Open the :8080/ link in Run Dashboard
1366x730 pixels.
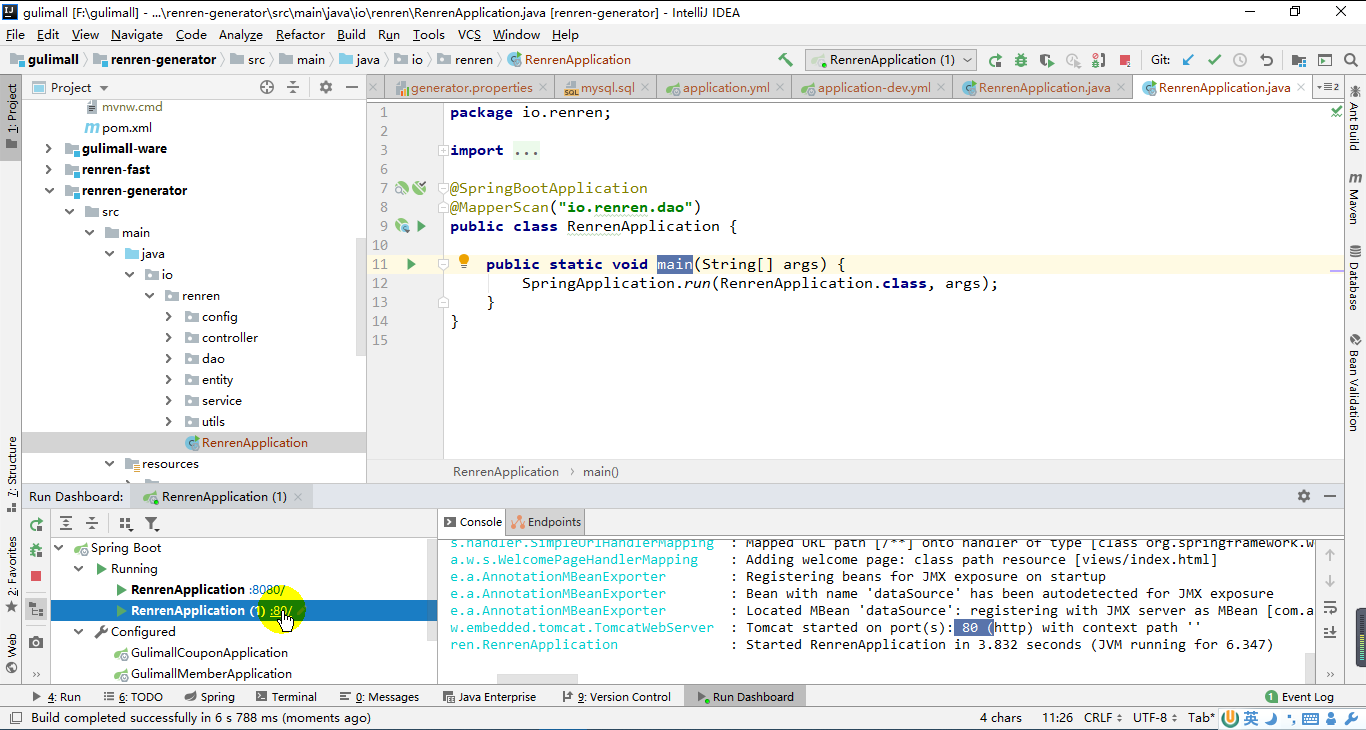pos(267,590)
